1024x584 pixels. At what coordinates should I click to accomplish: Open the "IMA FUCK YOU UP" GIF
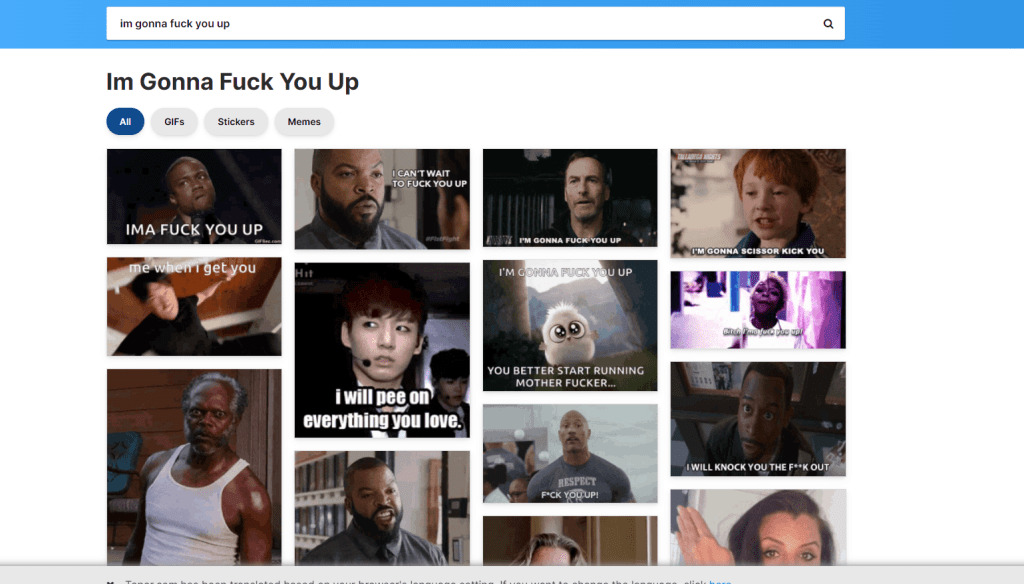[194, 197]
